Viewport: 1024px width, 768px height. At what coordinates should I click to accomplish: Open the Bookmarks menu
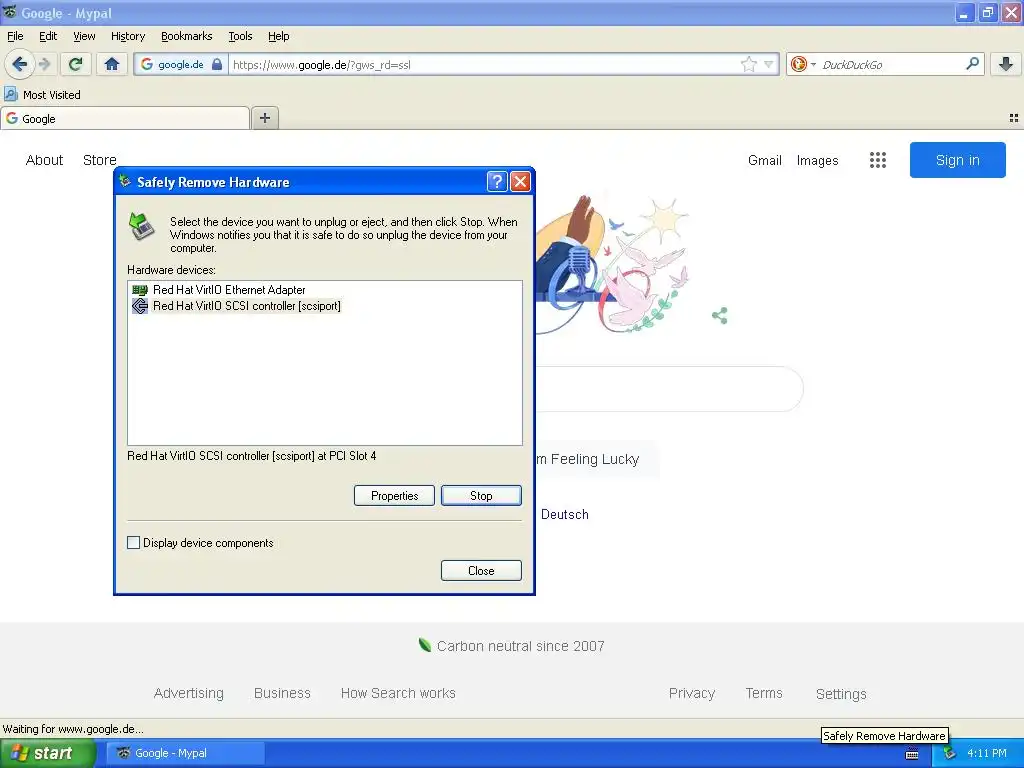[186, 36]
